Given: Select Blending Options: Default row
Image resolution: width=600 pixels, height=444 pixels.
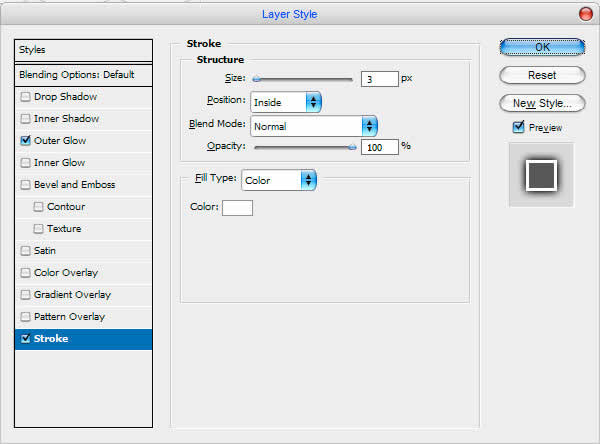Looking at the screenshot, I should click(x=83, y=75).
